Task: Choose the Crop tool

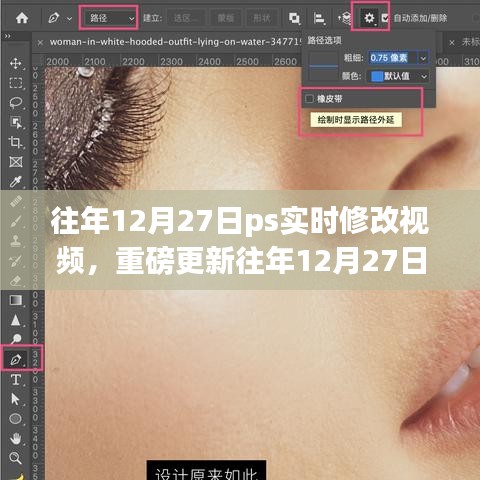Action: point(16,142)
